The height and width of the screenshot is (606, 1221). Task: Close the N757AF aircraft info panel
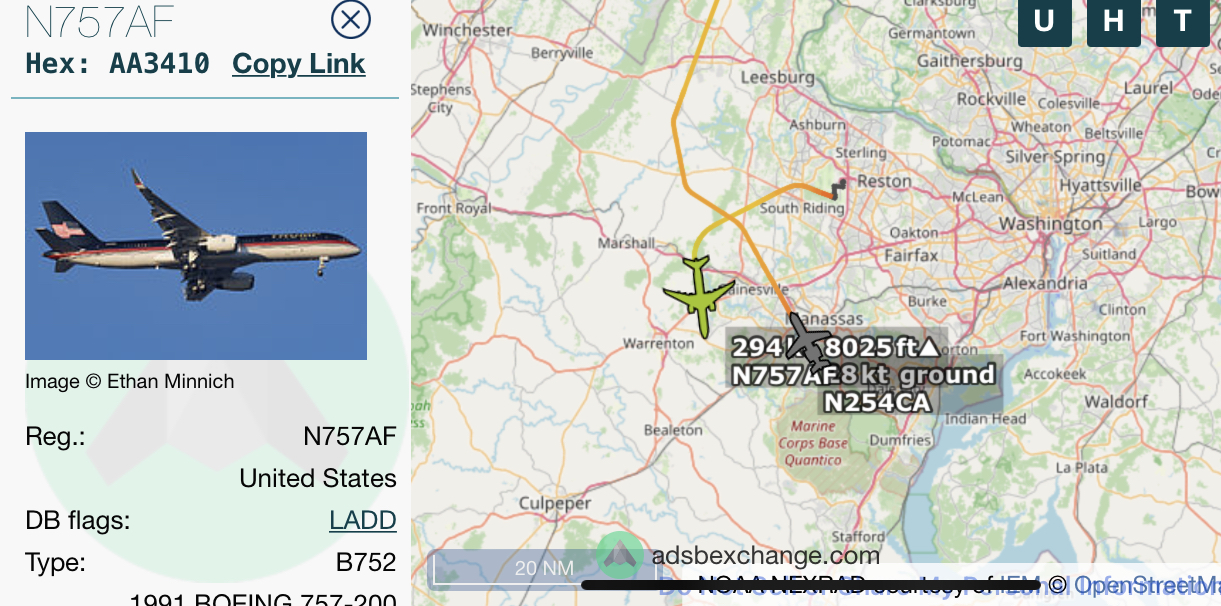coord(350,18)
